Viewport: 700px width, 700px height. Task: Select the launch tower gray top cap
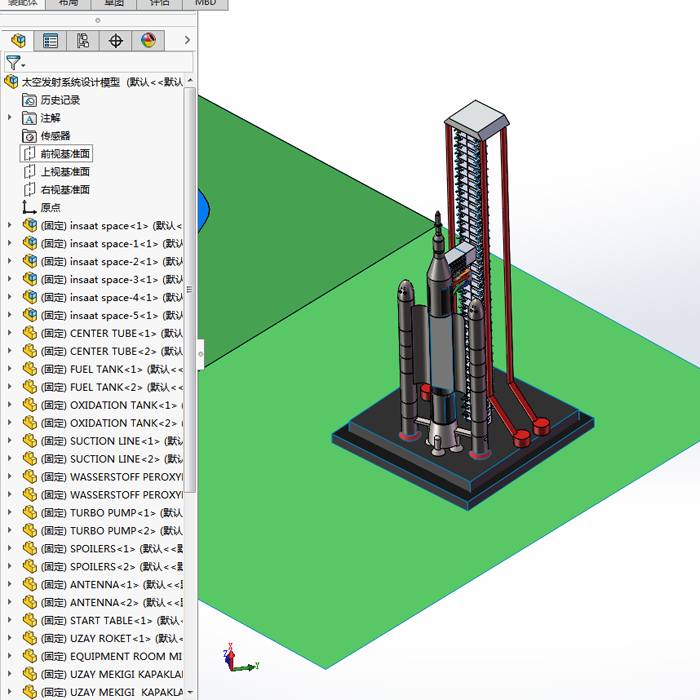(x=477, y=119)
